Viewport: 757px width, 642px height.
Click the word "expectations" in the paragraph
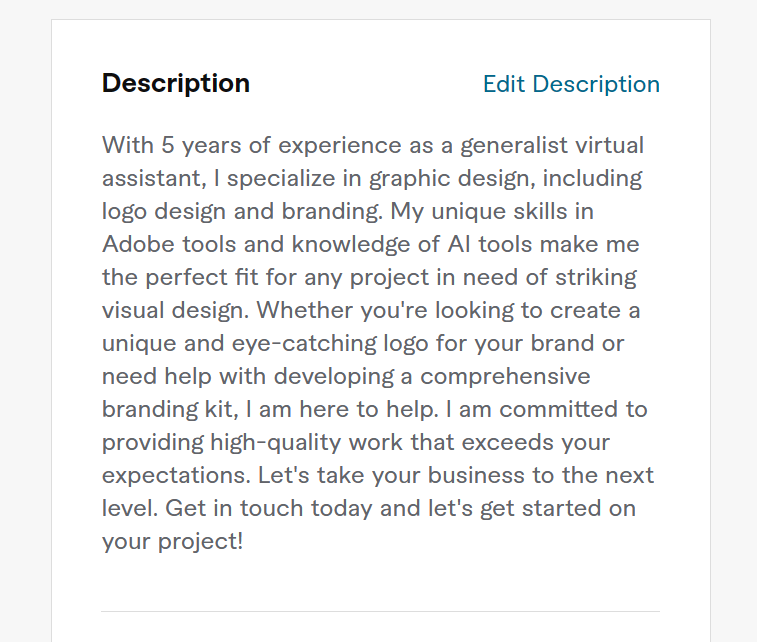[x=174, y=476]
